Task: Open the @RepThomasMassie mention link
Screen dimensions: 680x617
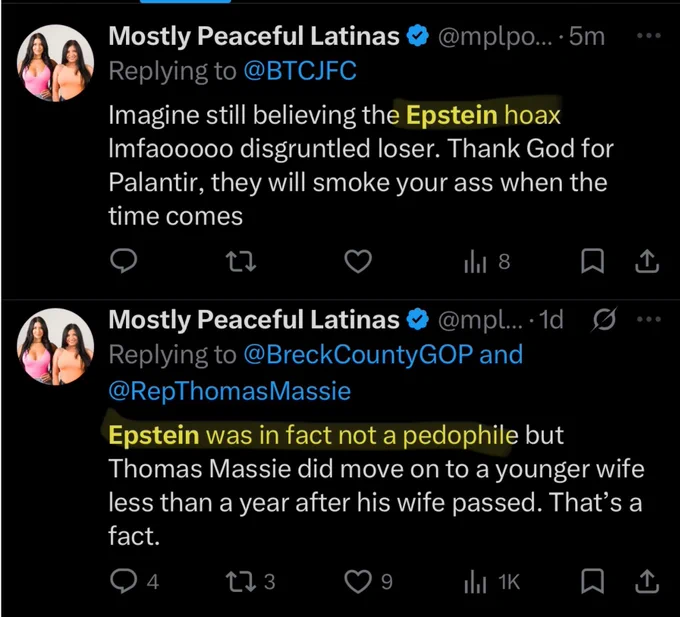Action: (229, 391)
